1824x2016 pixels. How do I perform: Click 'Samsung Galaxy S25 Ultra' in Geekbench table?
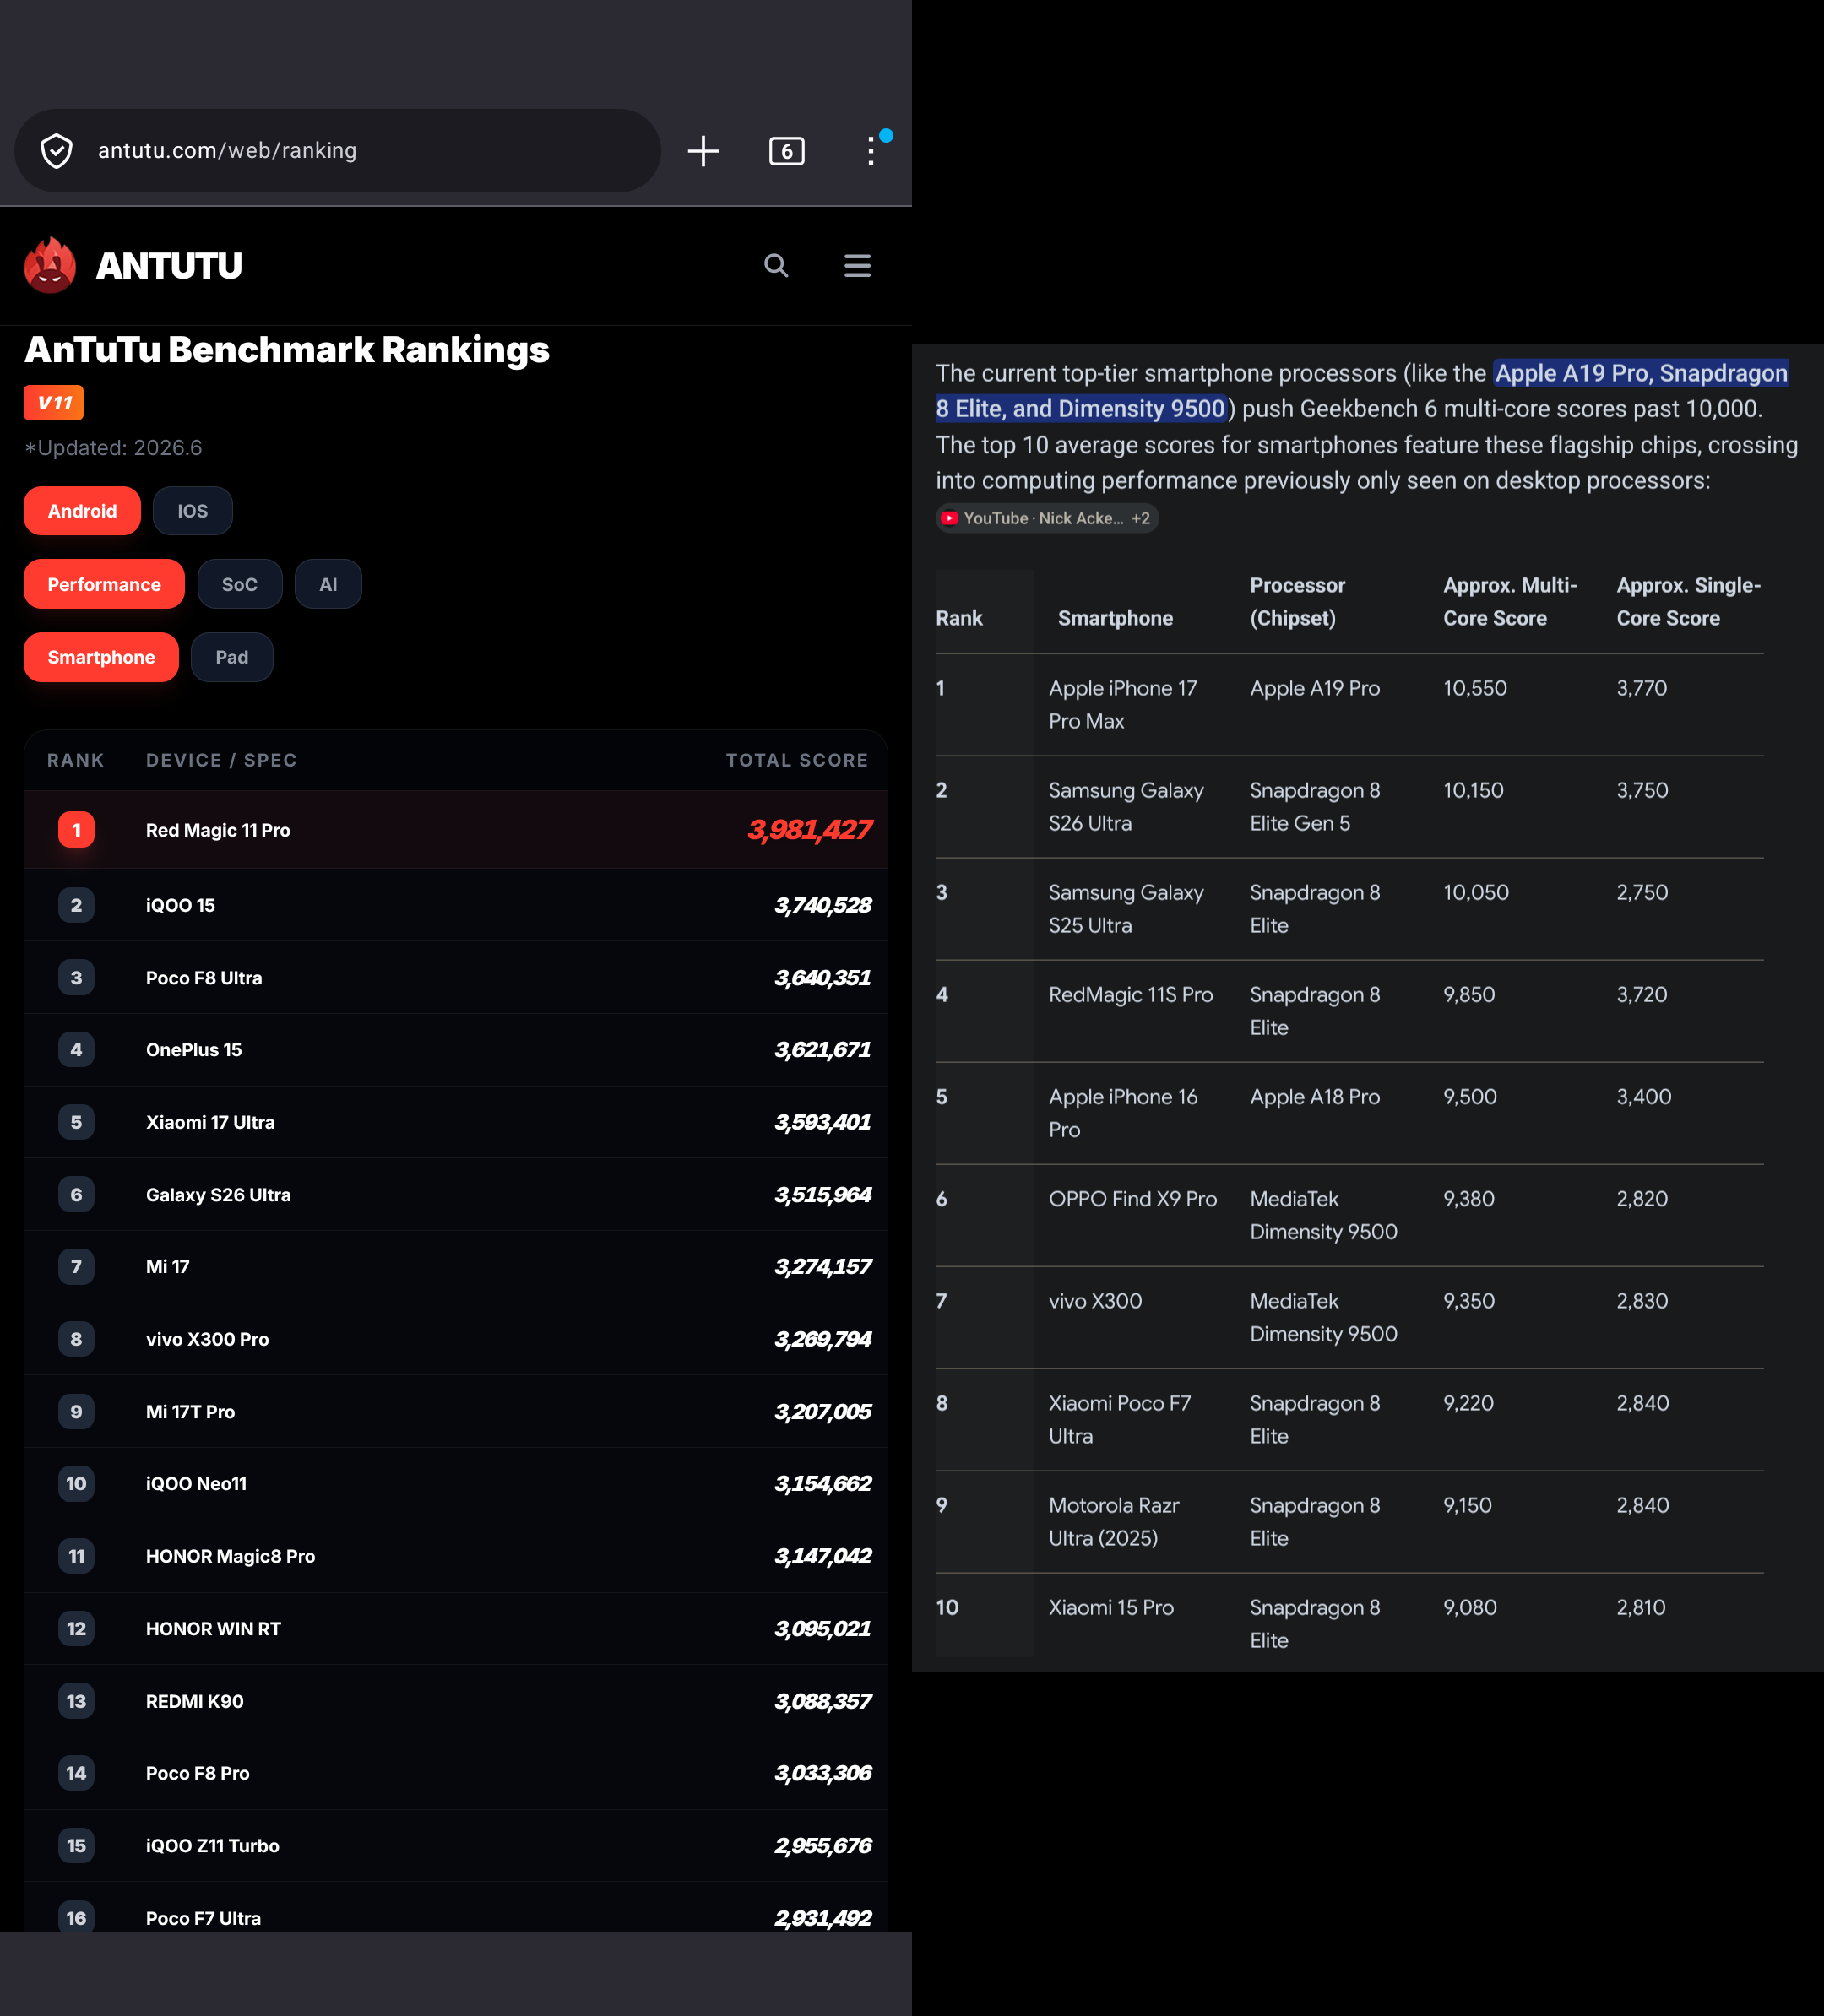[x=1126, y=909]
